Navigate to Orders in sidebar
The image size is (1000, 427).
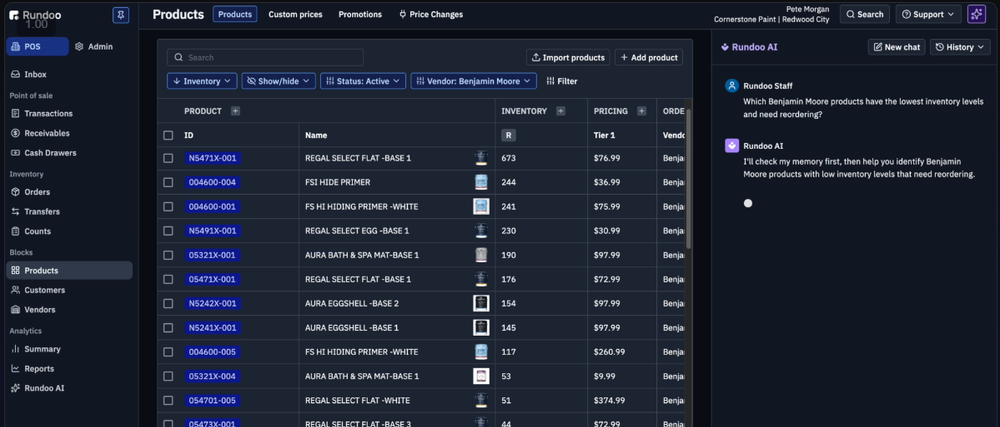[x=37, y=192]
